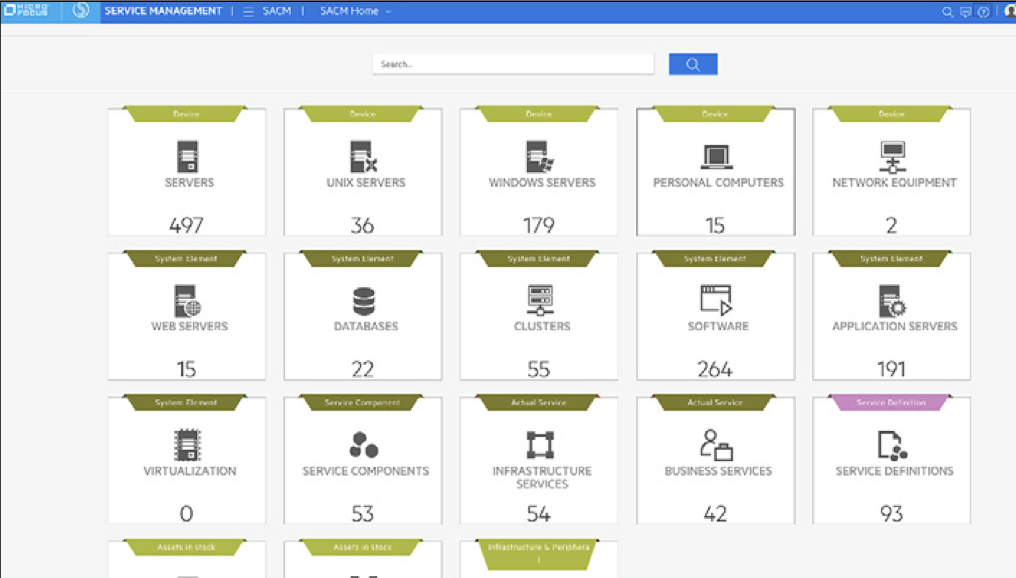Click the INFRASTRUCTURE SERVICES label
Screen dimensions: 1016x578
click(x=542, y=478)
